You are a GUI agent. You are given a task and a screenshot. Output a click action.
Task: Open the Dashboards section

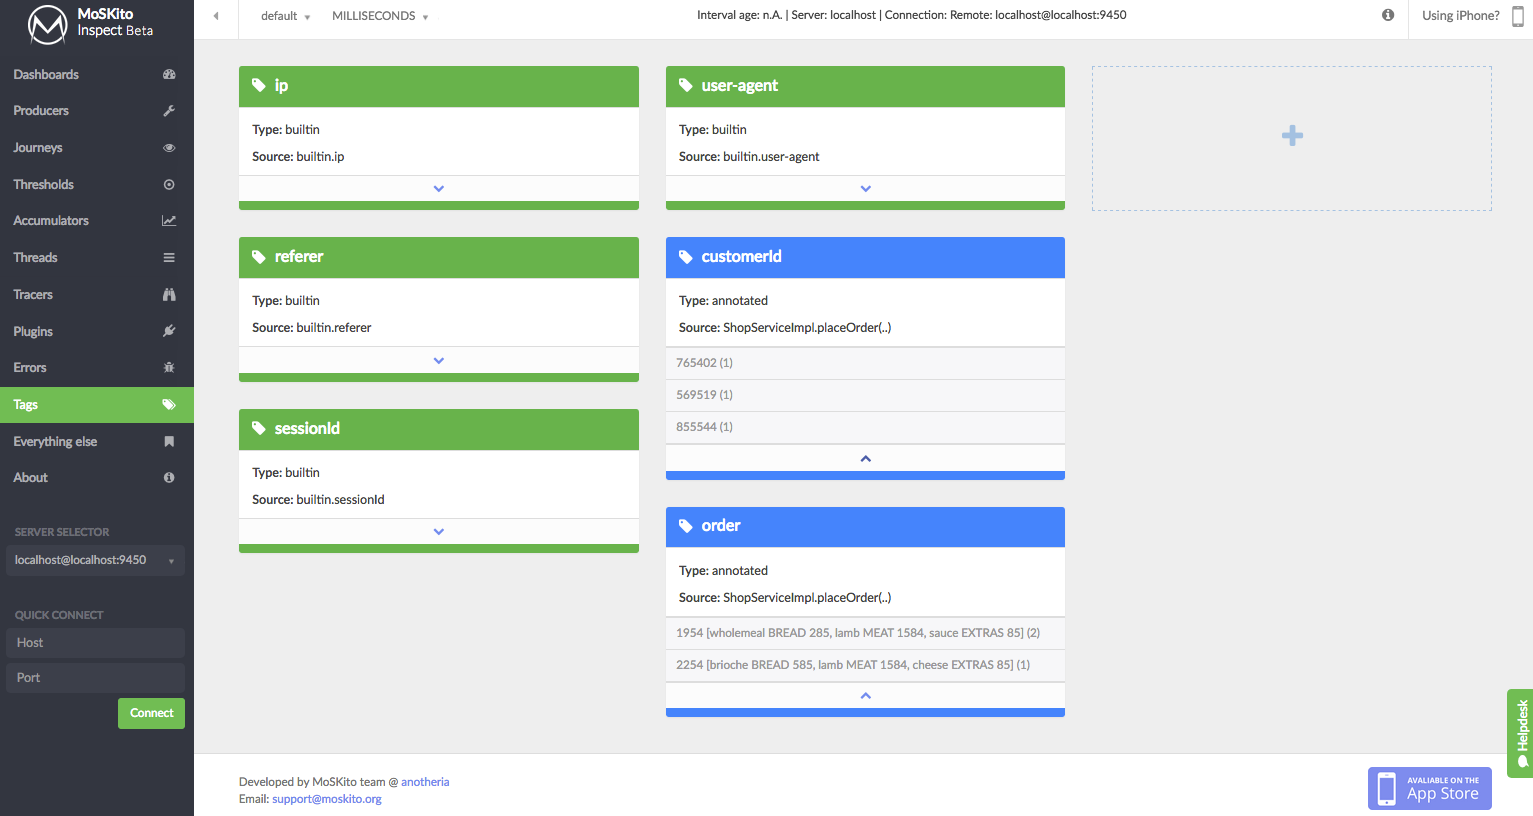[97, 74]
